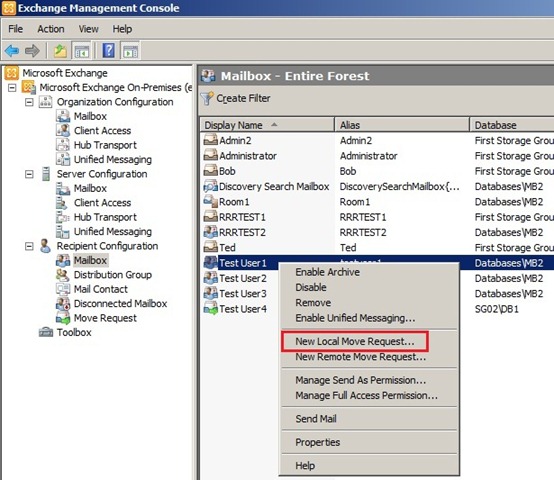Screen dimensions: 554x480
Task: Click the Distribution Group icon
Action: (63, 275)
